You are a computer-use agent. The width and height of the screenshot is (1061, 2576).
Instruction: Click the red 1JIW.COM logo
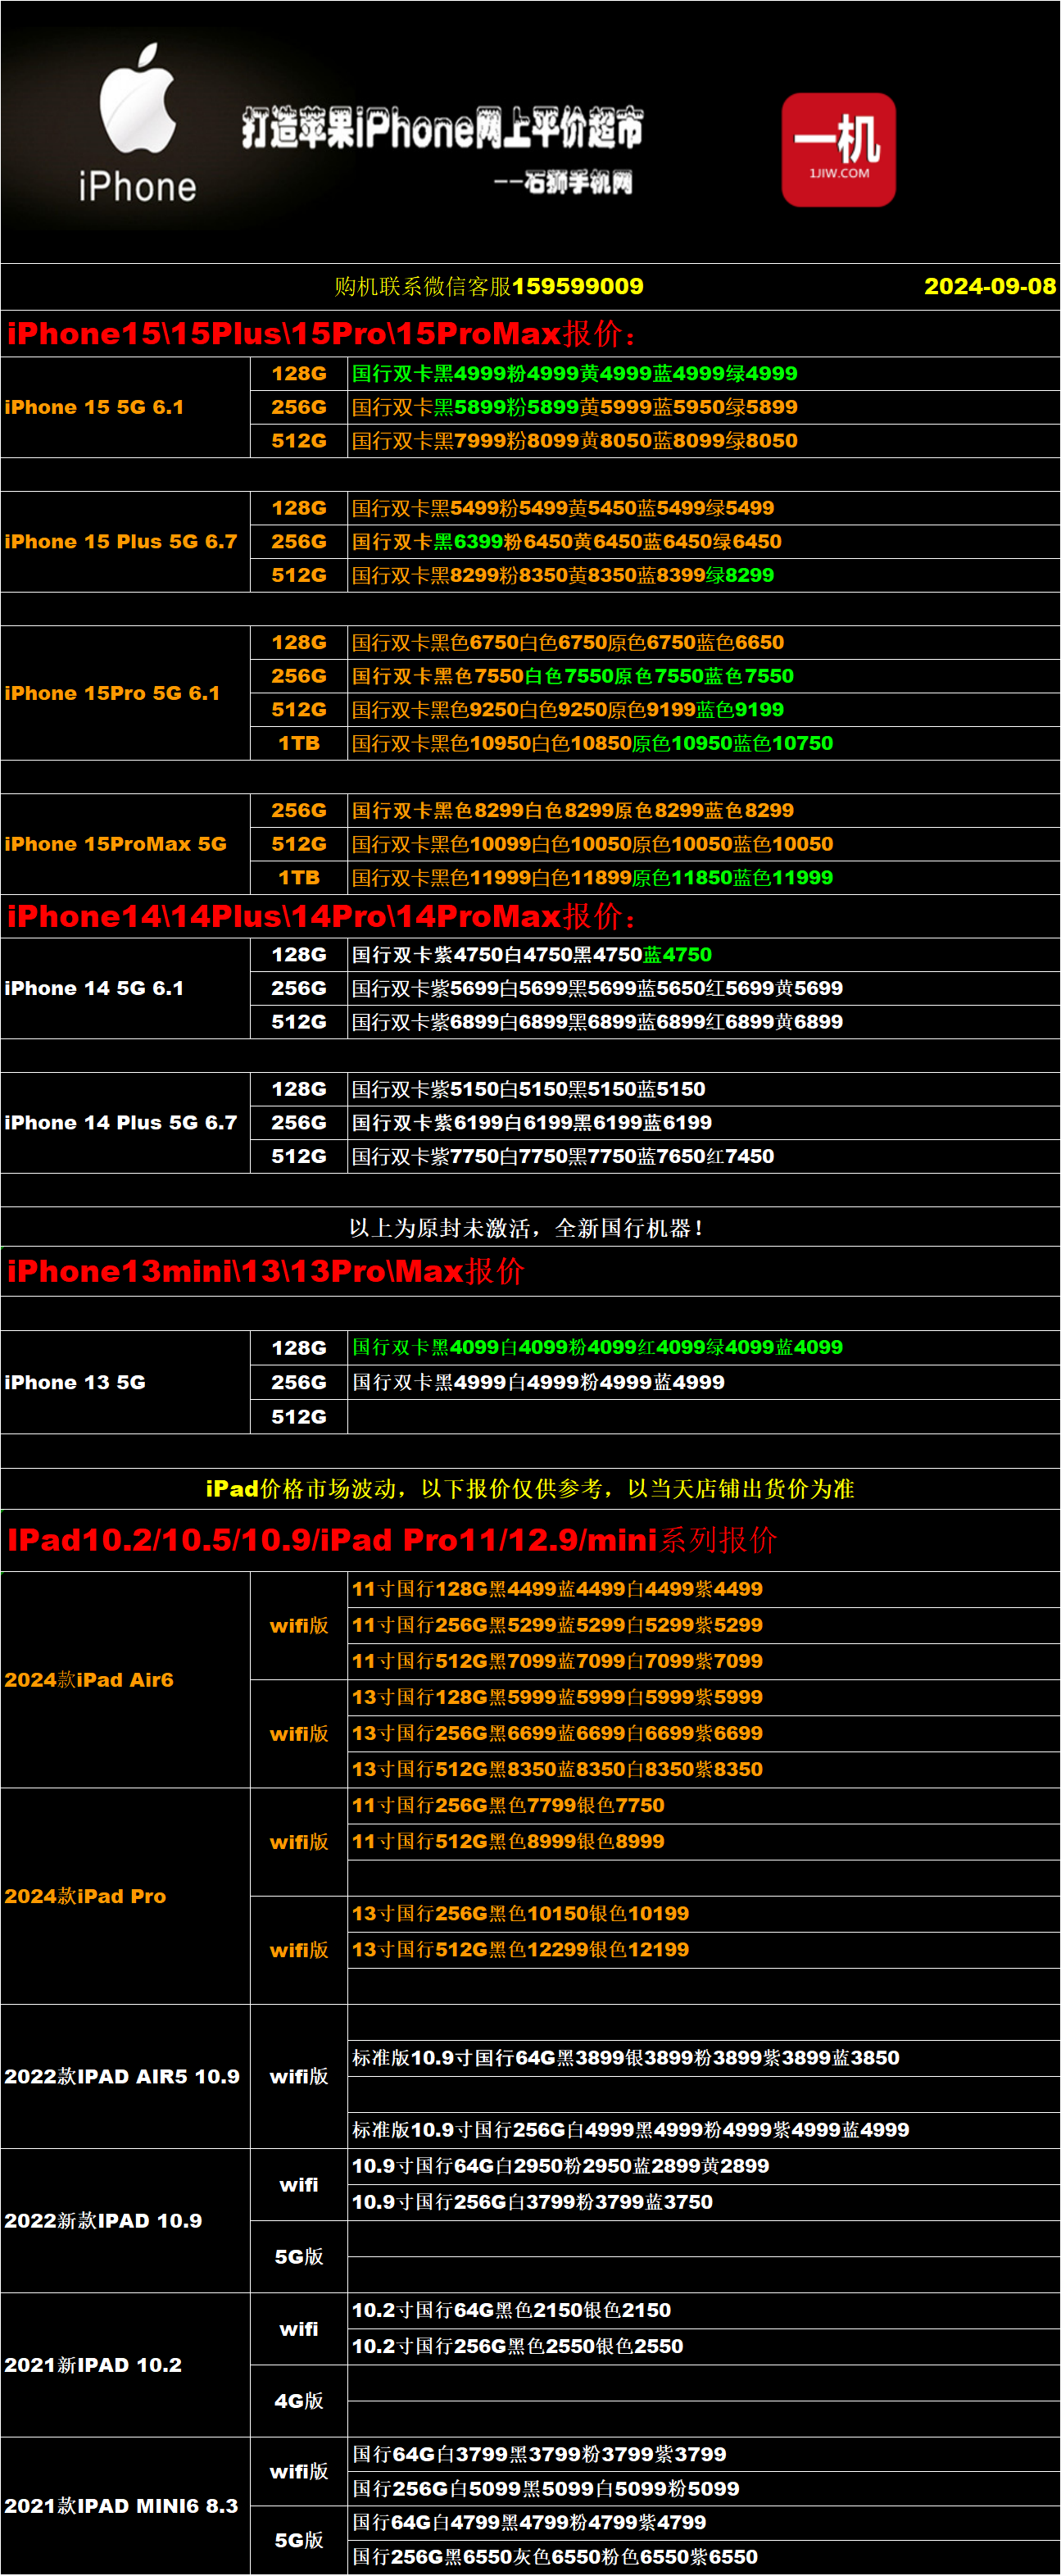pyautogui.click(x=838, y=150)
